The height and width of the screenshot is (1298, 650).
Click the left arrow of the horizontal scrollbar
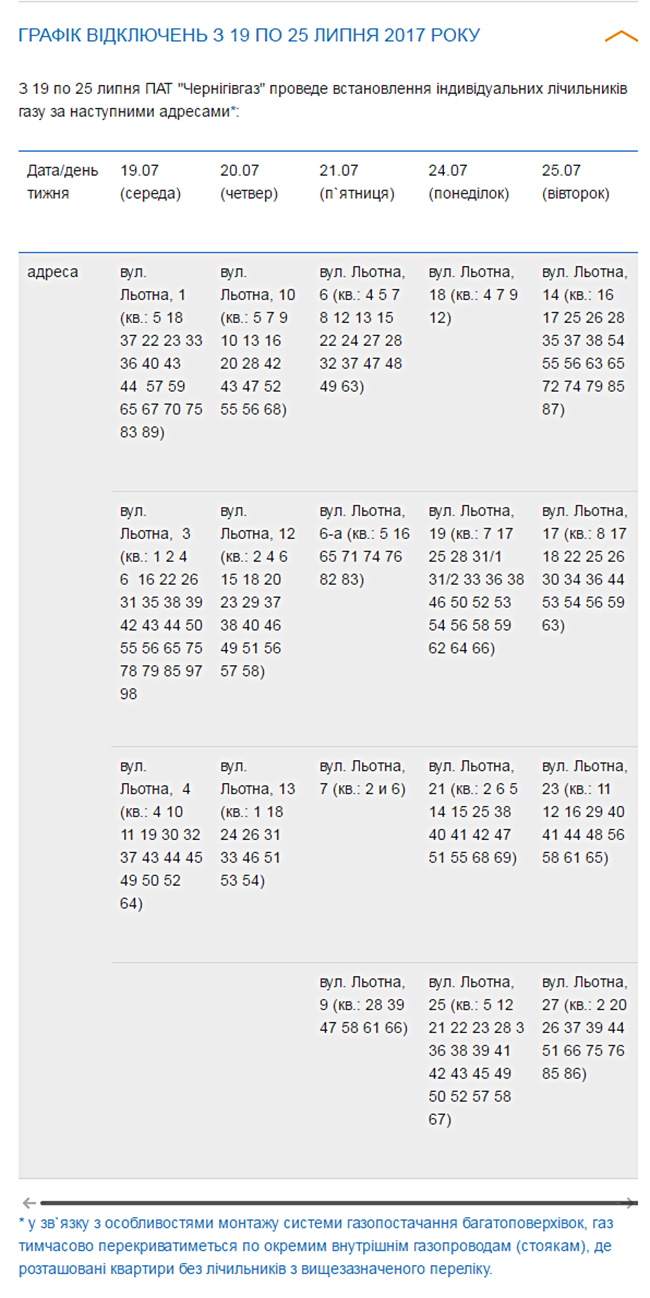click(x=29, y=1203)
